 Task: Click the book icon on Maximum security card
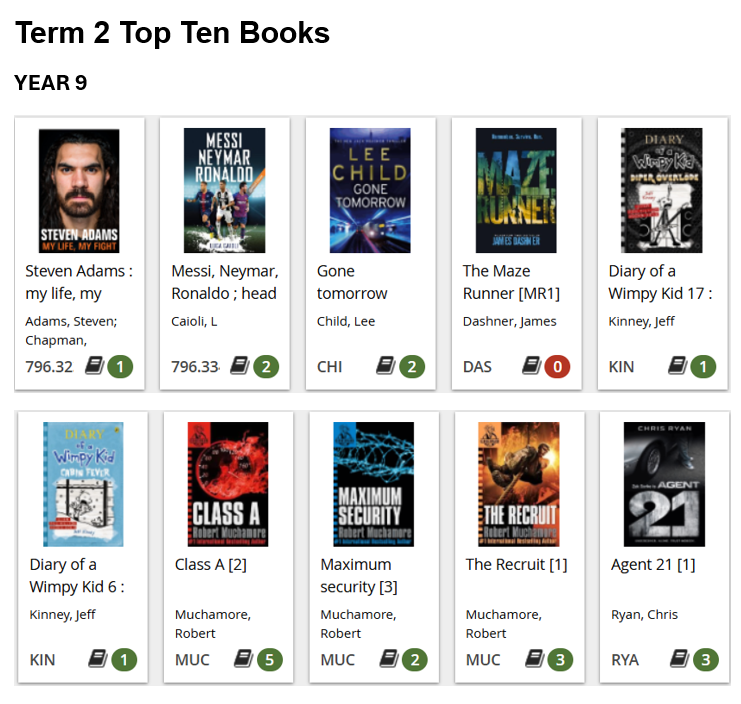(389, 659)
